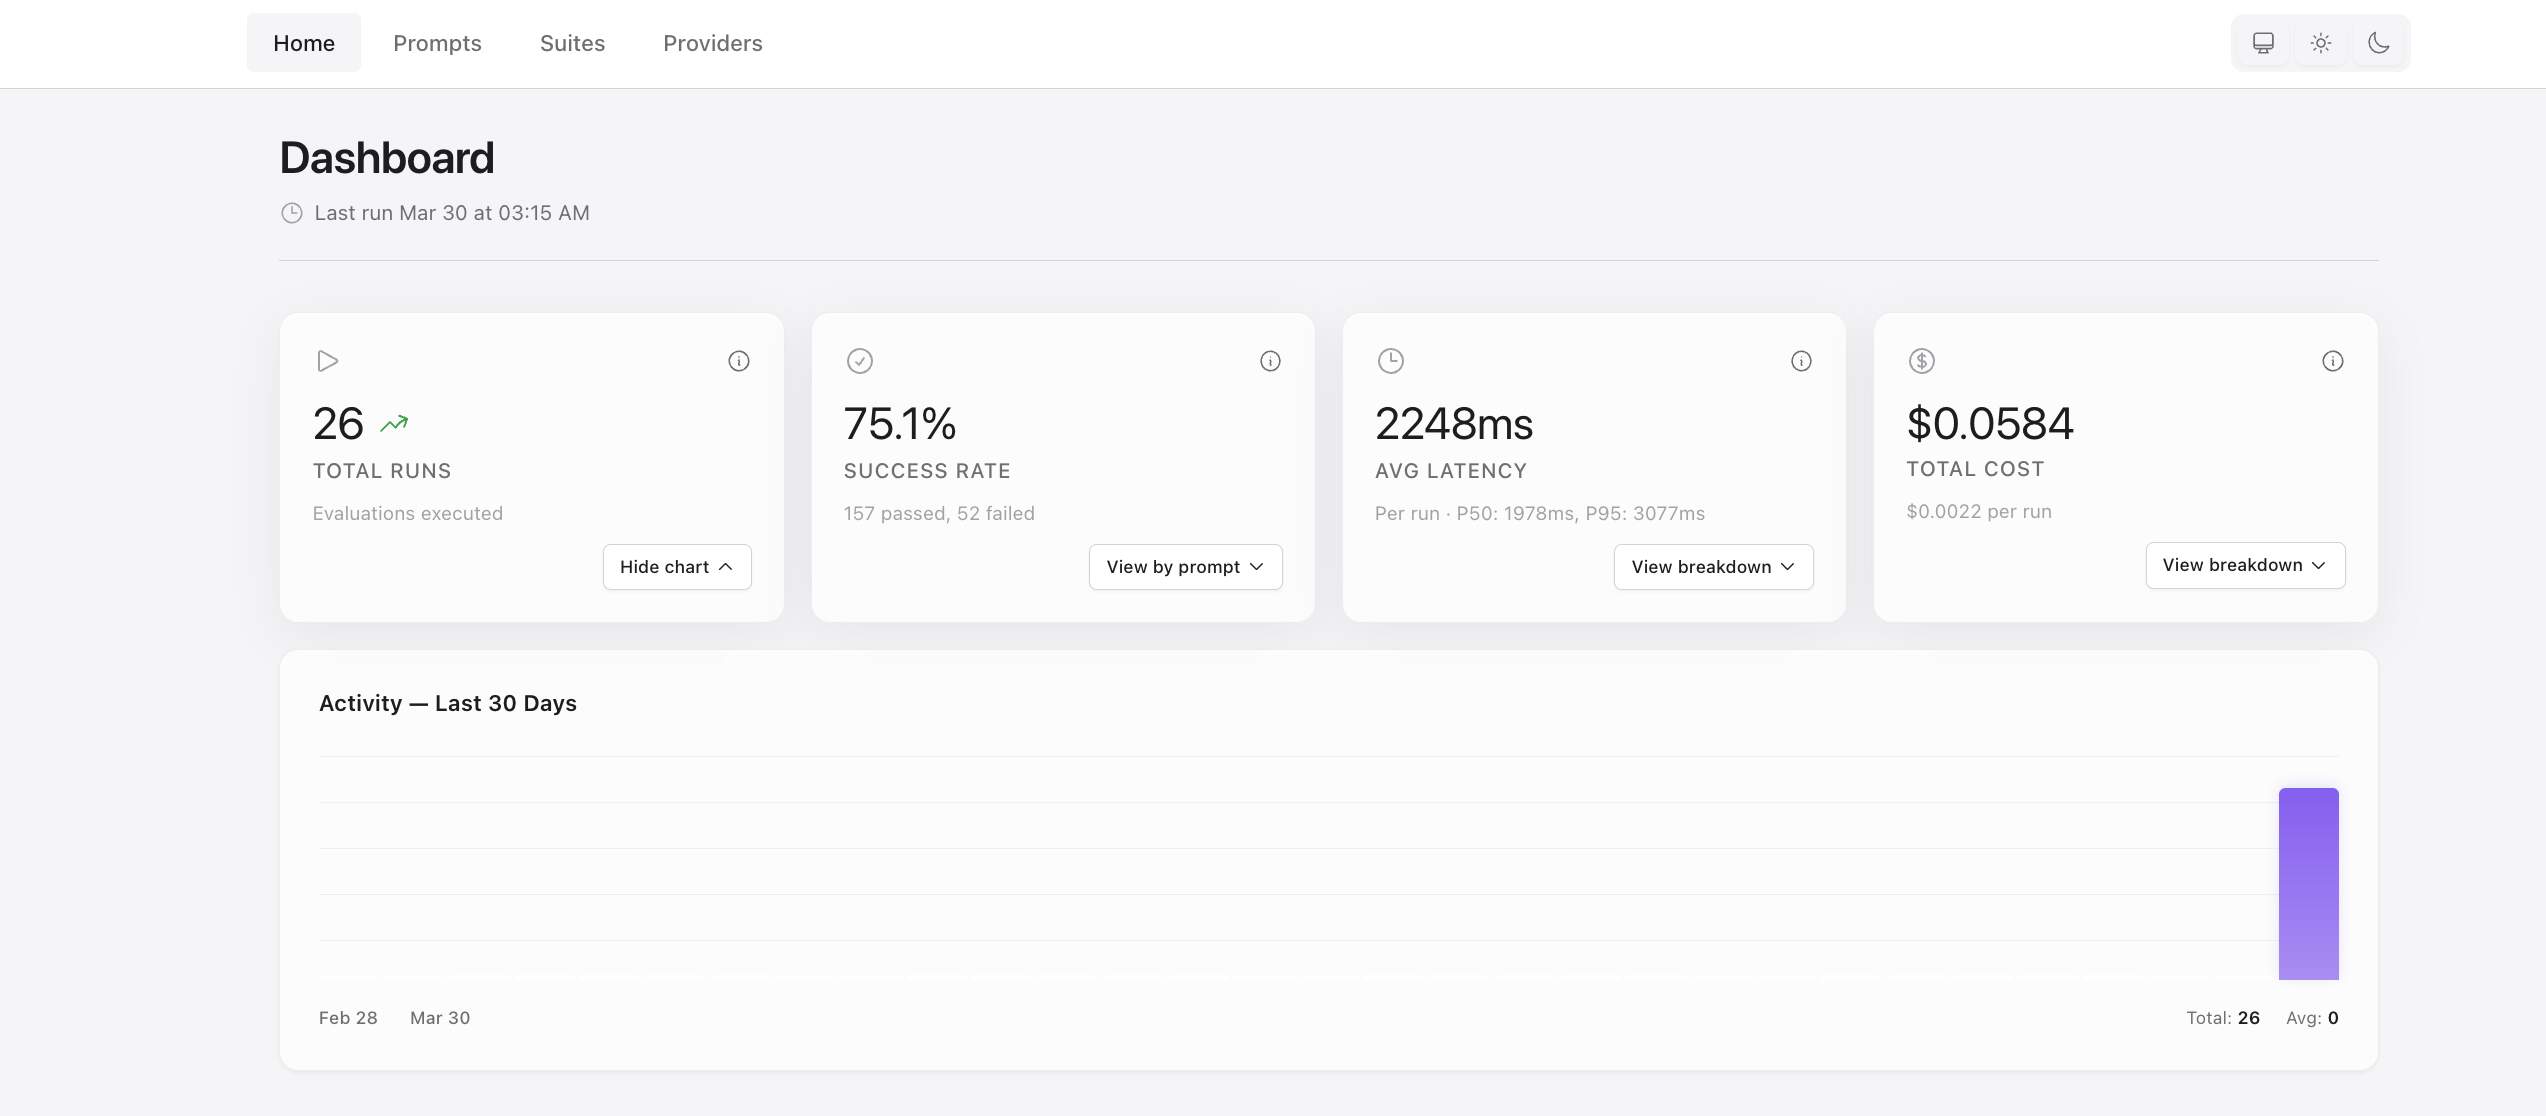This screenshot has width=2546, height=1116.
Task: Enable light theme with sun icon
Action: coord(2320,43)
